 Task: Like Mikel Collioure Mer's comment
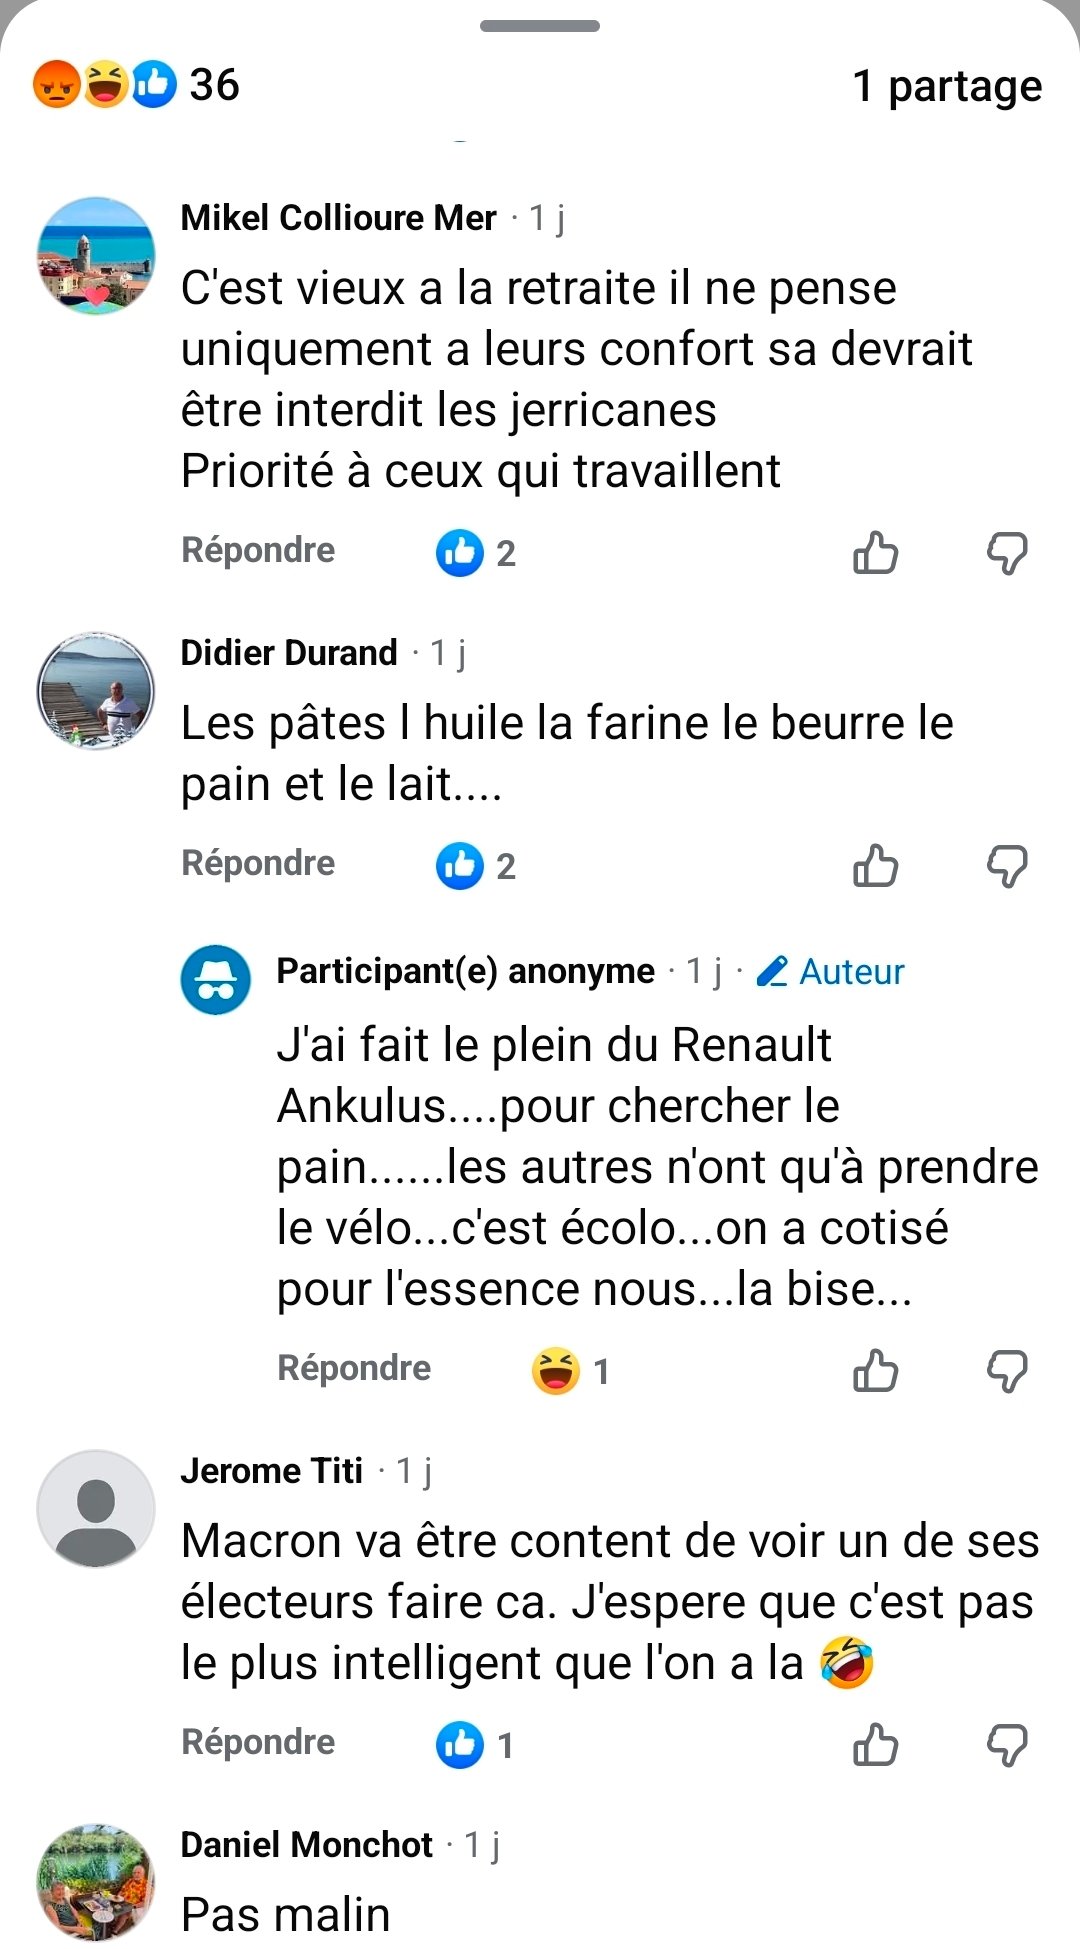pos(875,552)
